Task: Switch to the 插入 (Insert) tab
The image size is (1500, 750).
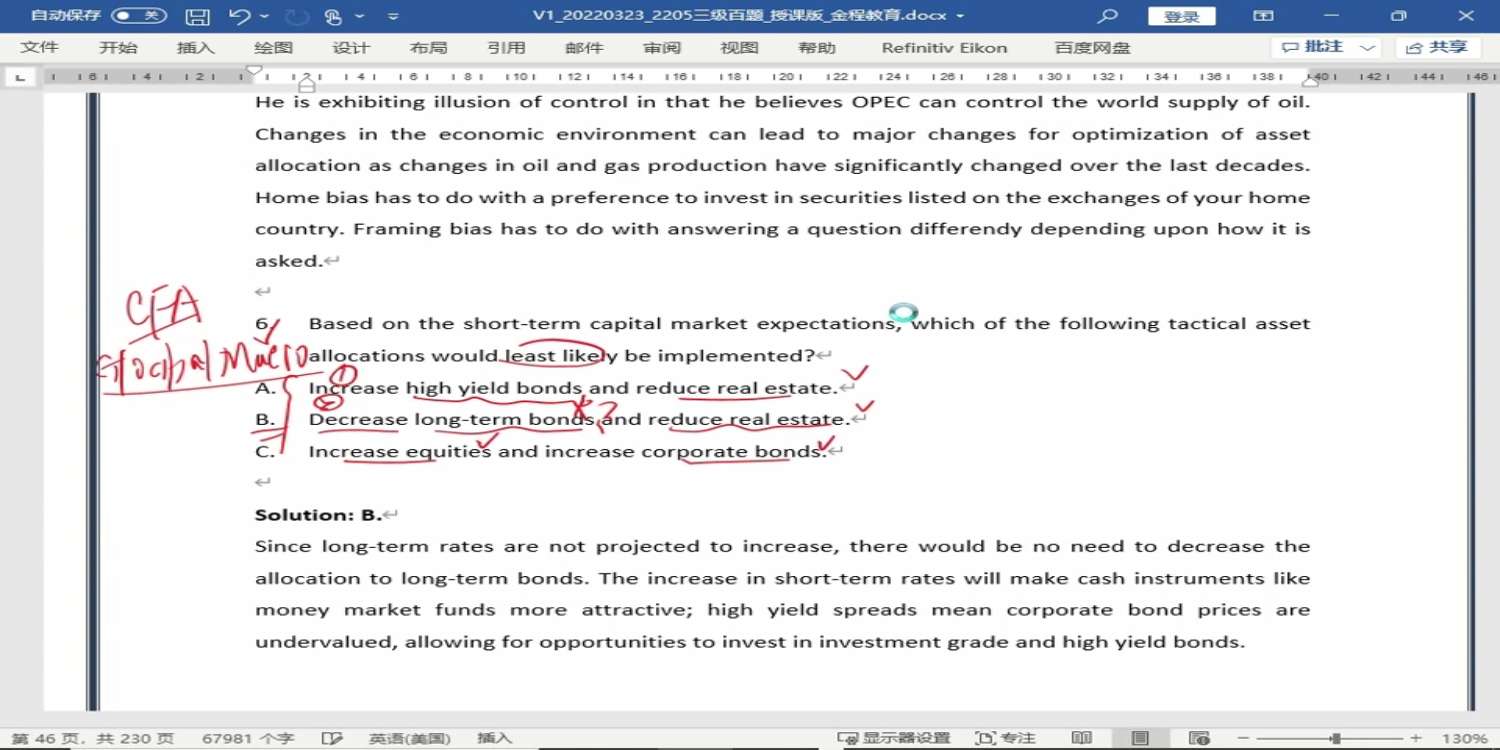Action: click(196, 48)
